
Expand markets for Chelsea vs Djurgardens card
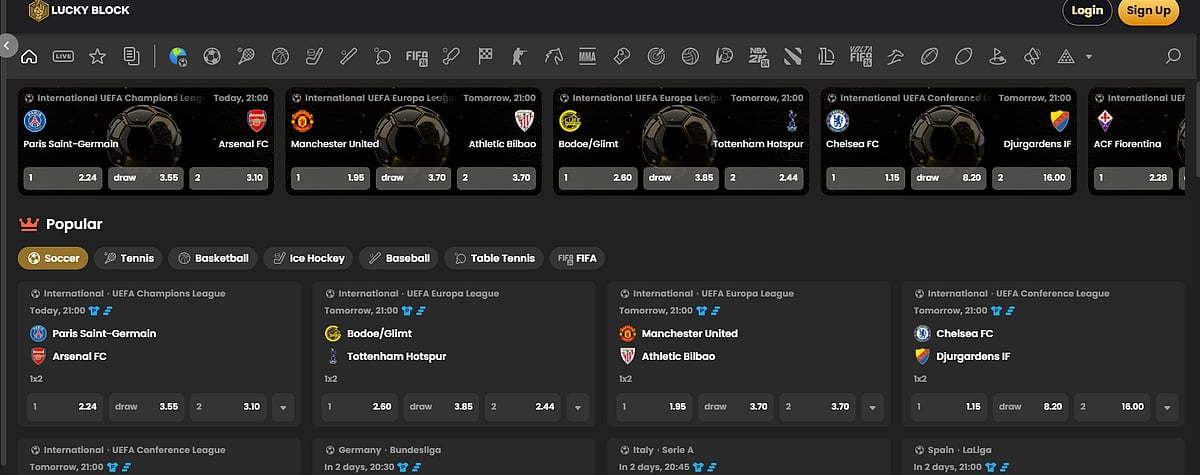point(1167,407)
